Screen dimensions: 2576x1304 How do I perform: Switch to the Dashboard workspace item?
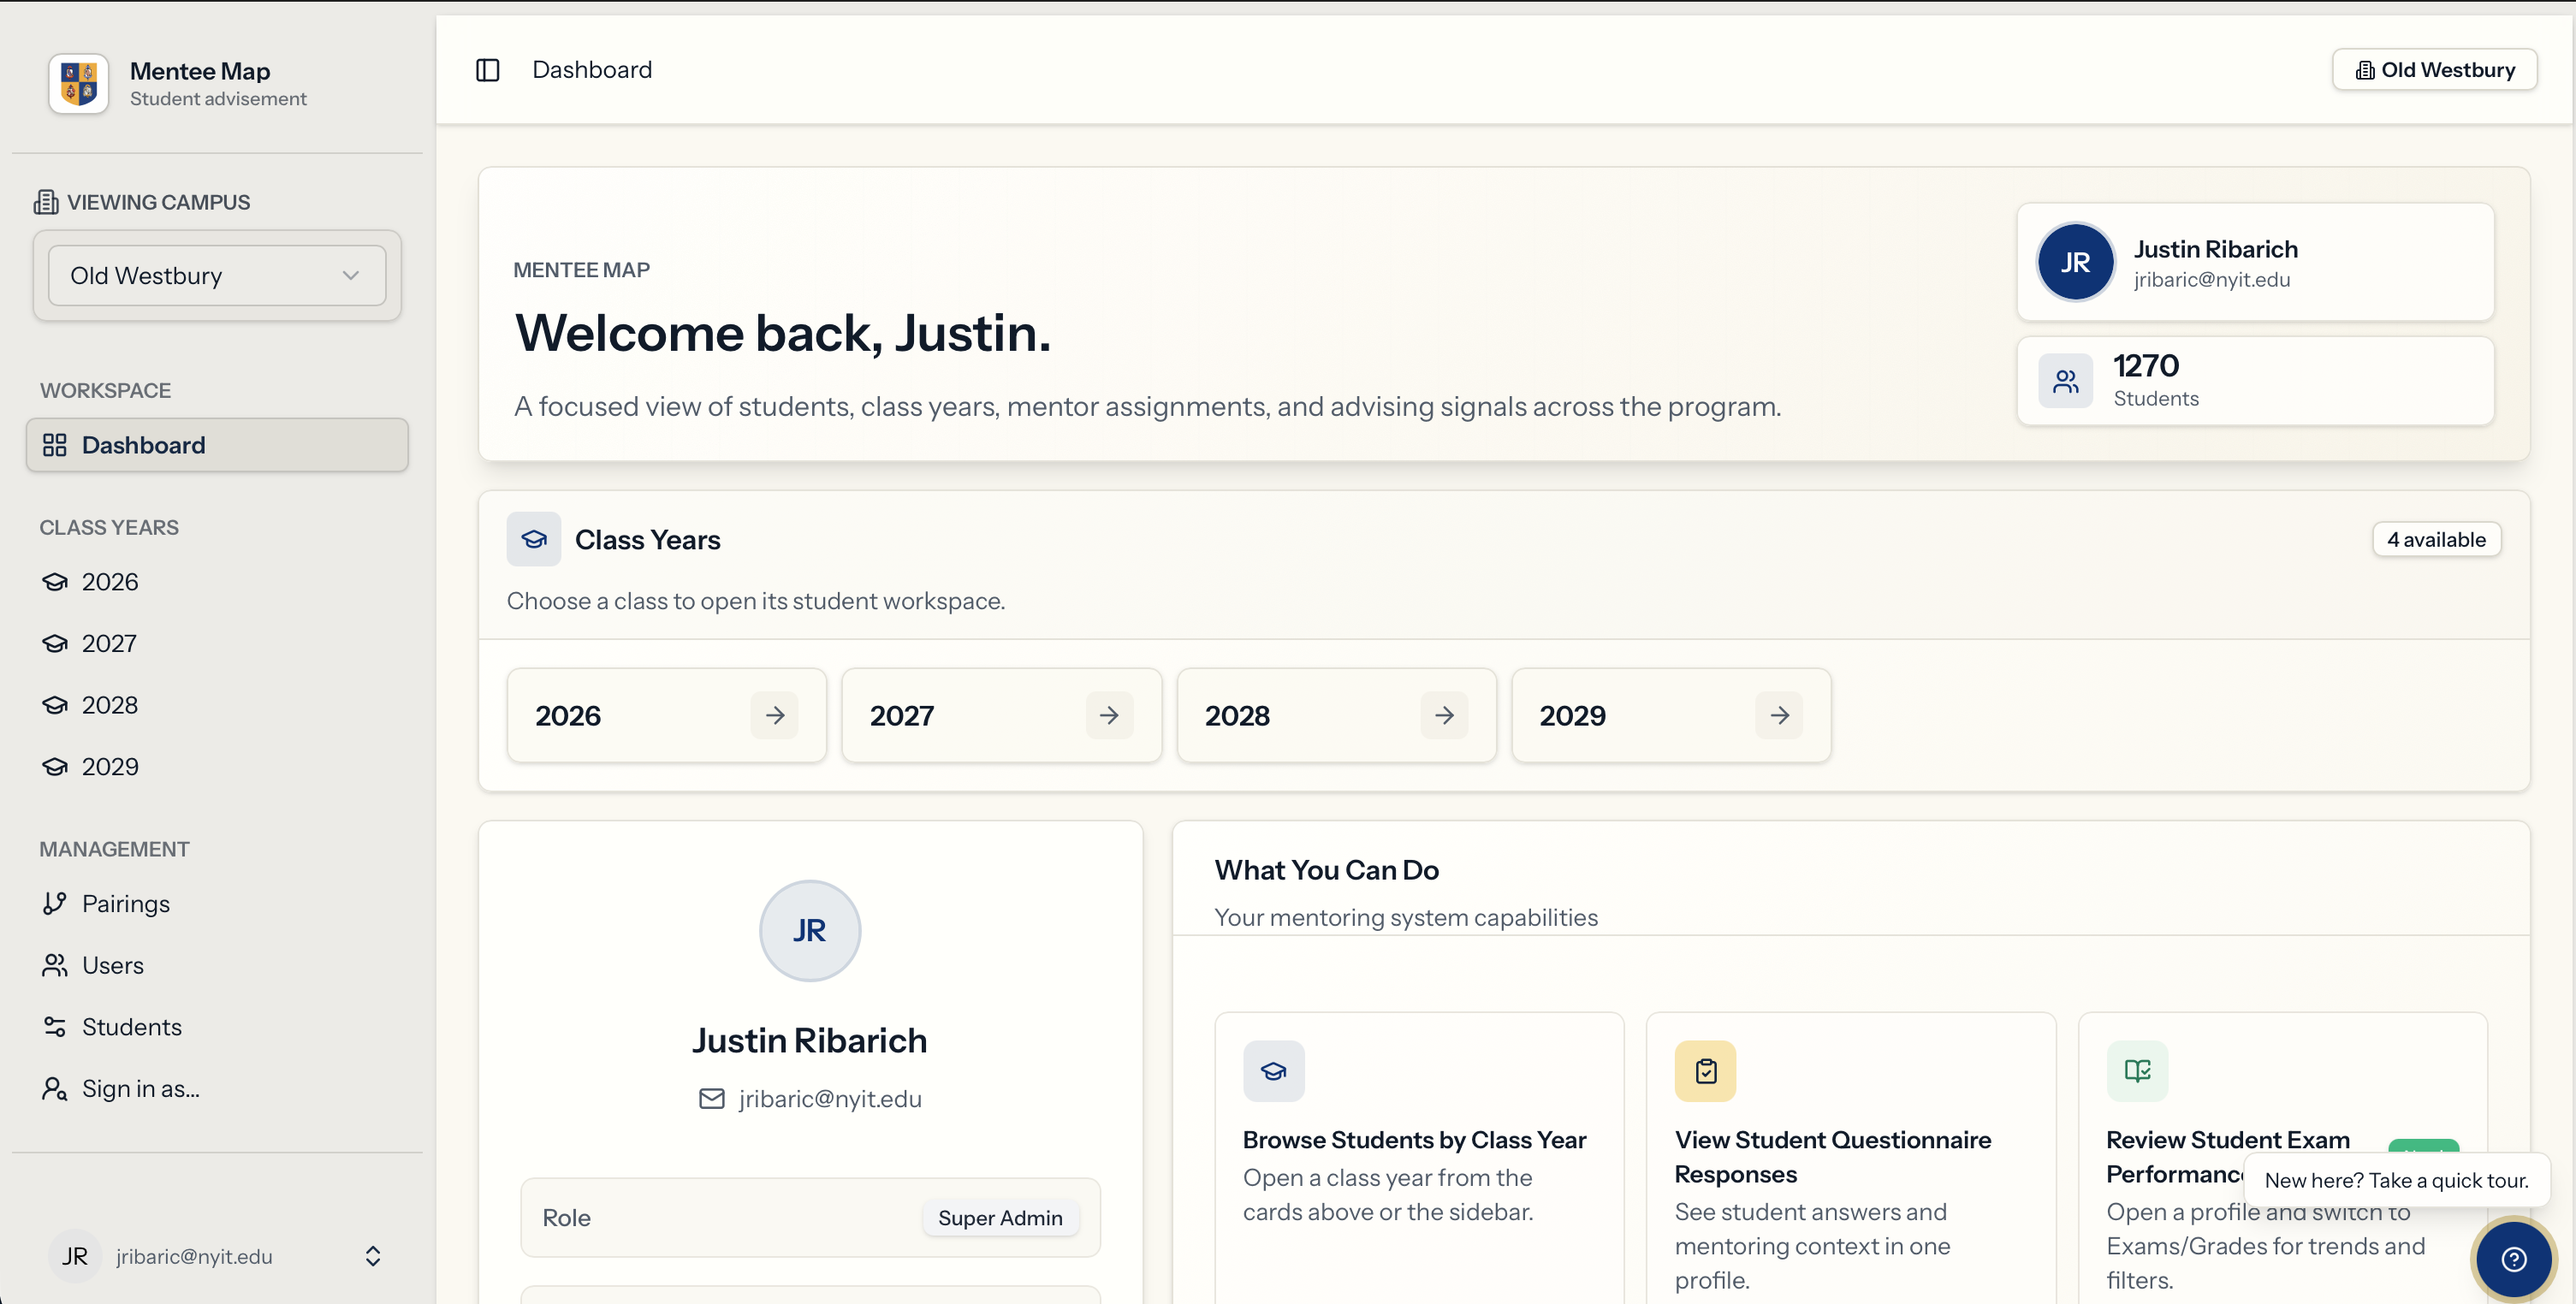coord(216,444)
